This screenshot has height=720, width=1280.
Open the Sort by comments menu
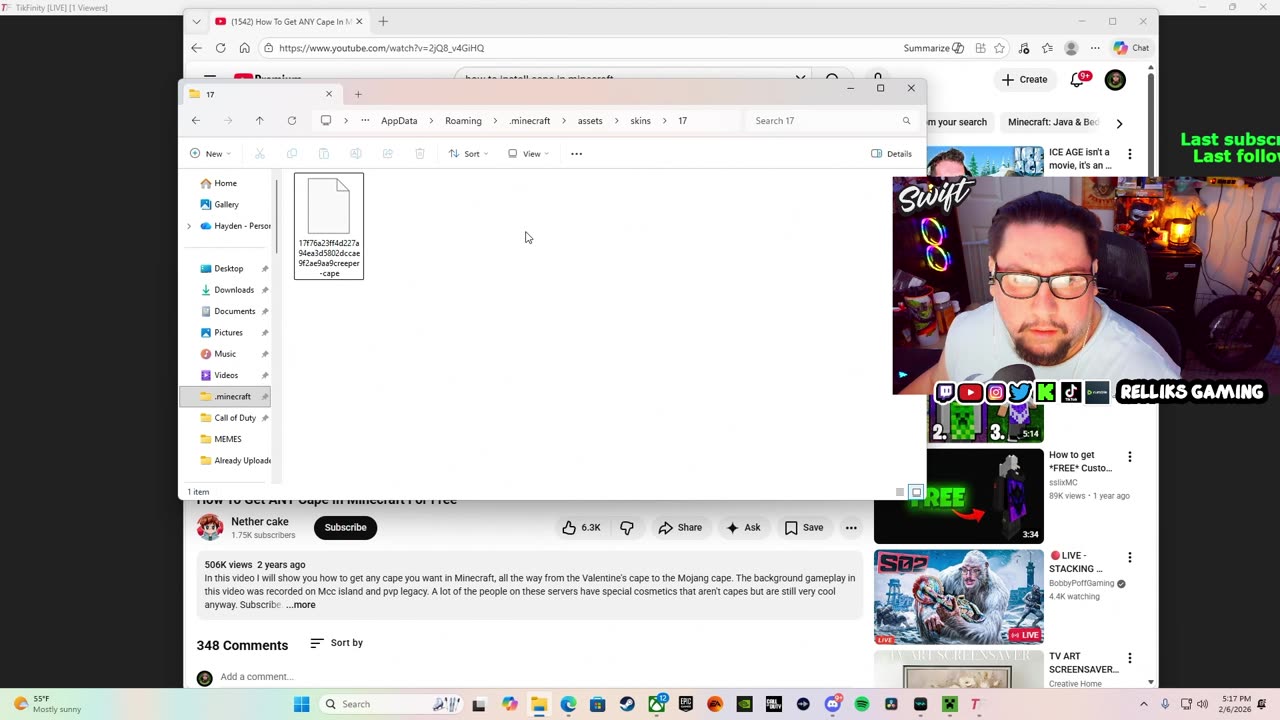tap(337, 643)
